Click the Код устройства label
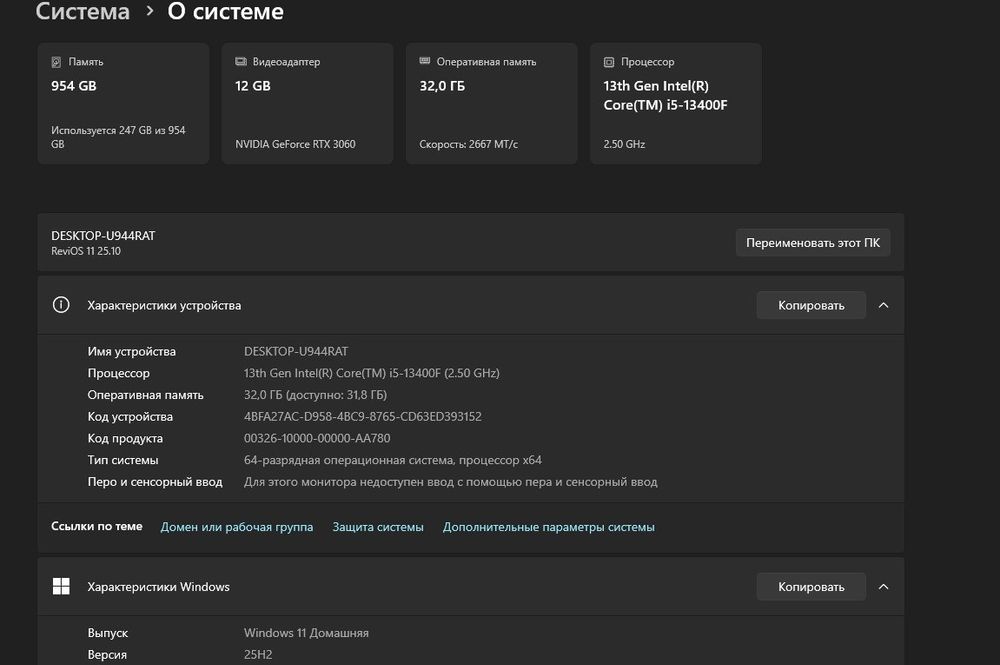The height and width of the screenshot is (665, 1000). (x=130, y=416)
